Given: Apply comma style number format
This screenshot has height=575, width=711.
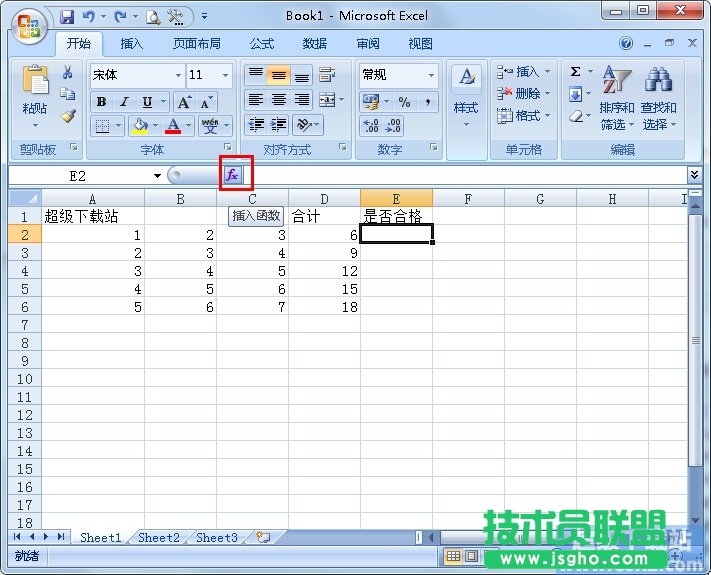Looking at the screenshot, I should pos(427,102).
